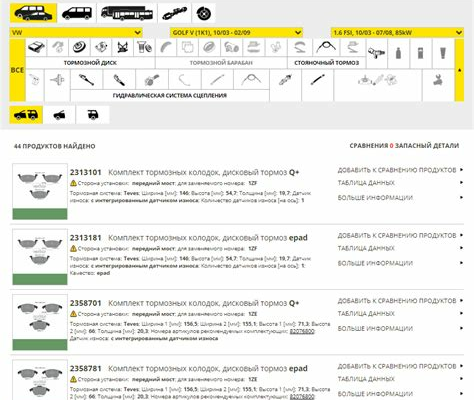Screen dimensions: 474x400
Task: Choose the wear sensor part icon
Action: pyautogui.click(x=377, y=53)
